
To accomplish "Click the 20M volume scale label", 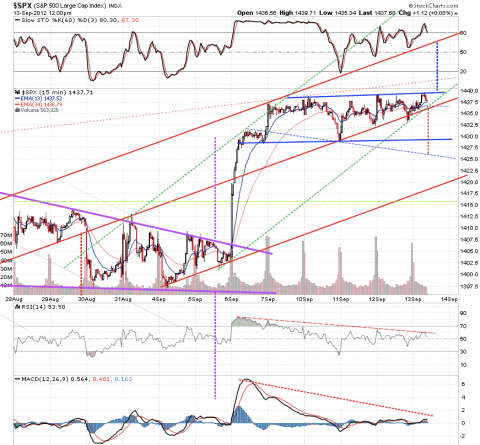I will 6,277.
